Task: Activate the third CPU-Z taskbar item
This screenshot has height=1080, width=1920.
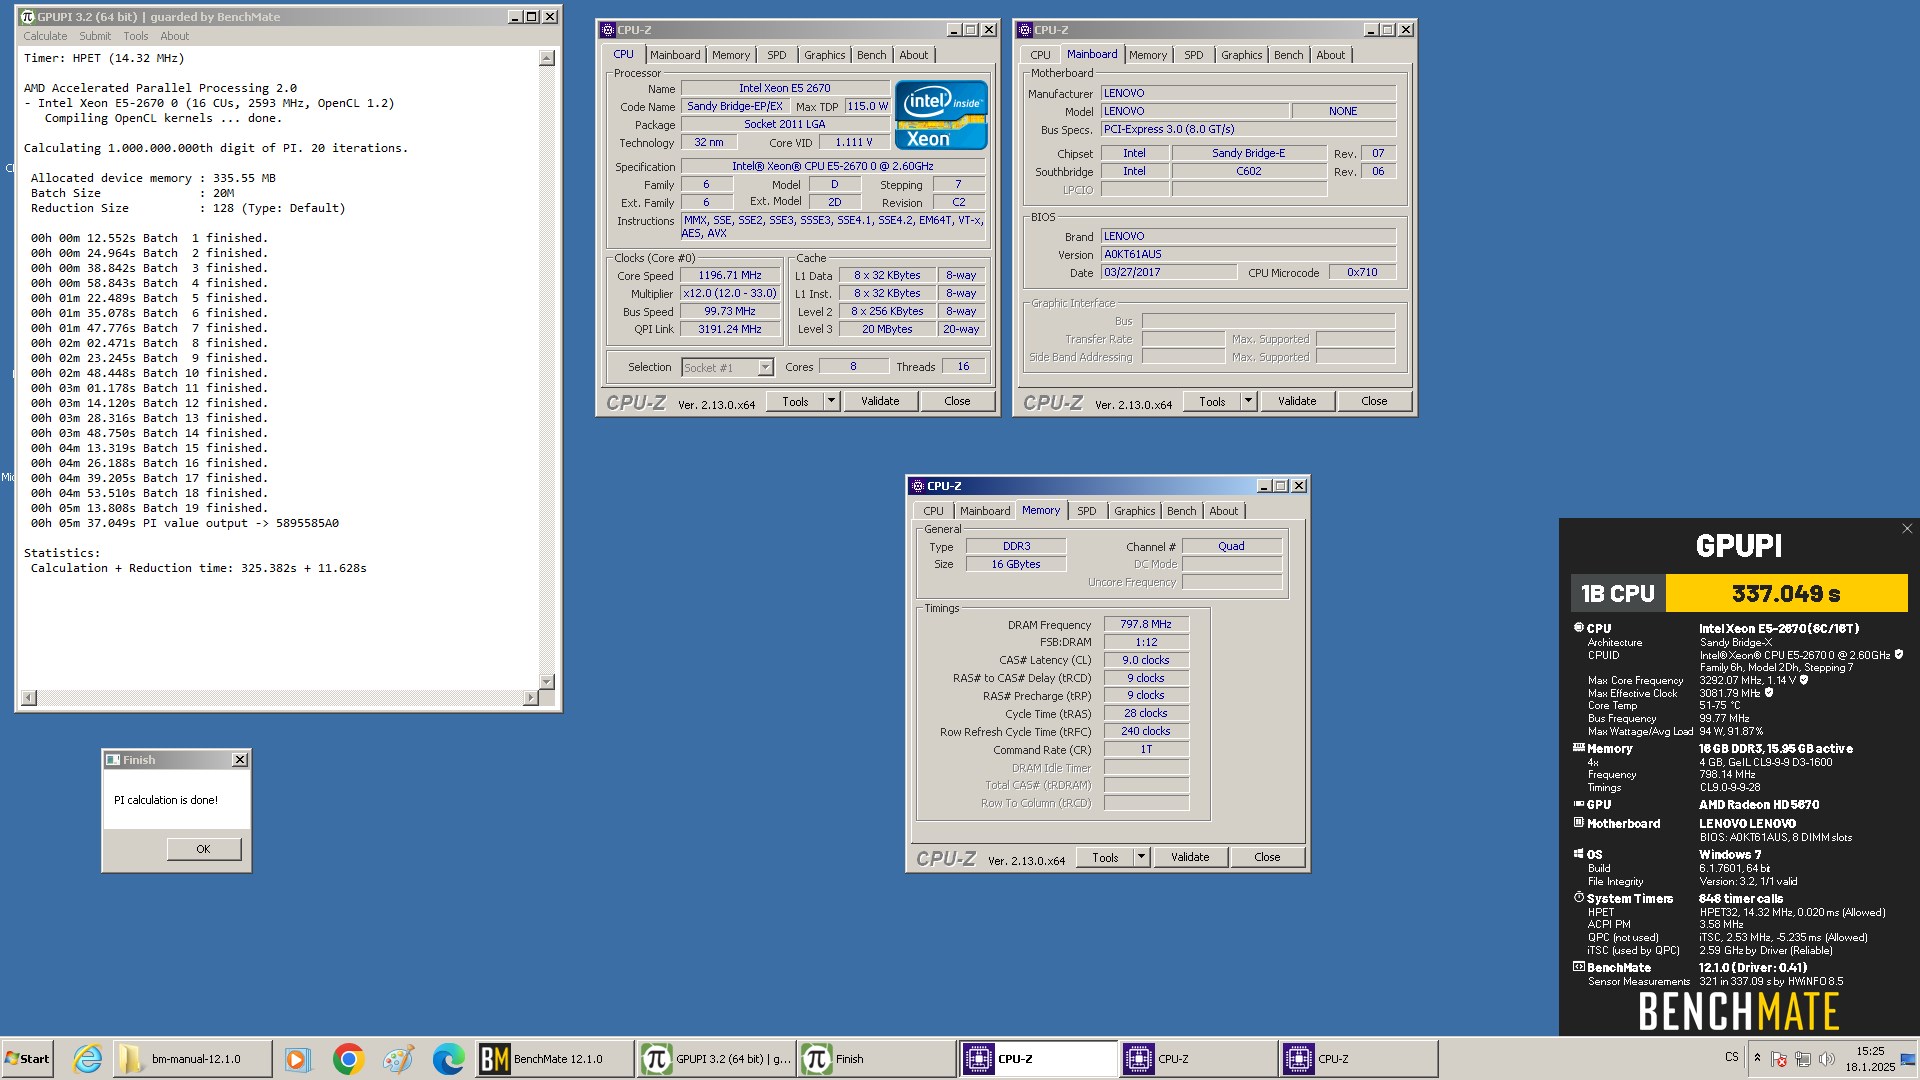Action: (x=1358, y=1059)
